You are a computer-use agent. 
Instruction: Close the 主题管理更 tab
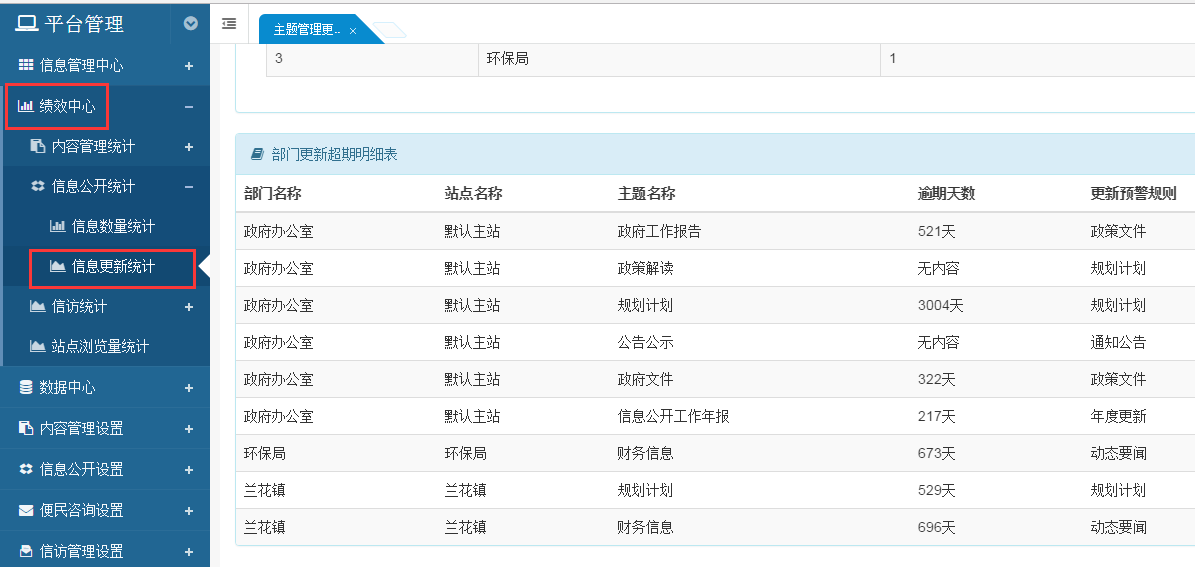point(353,31)
